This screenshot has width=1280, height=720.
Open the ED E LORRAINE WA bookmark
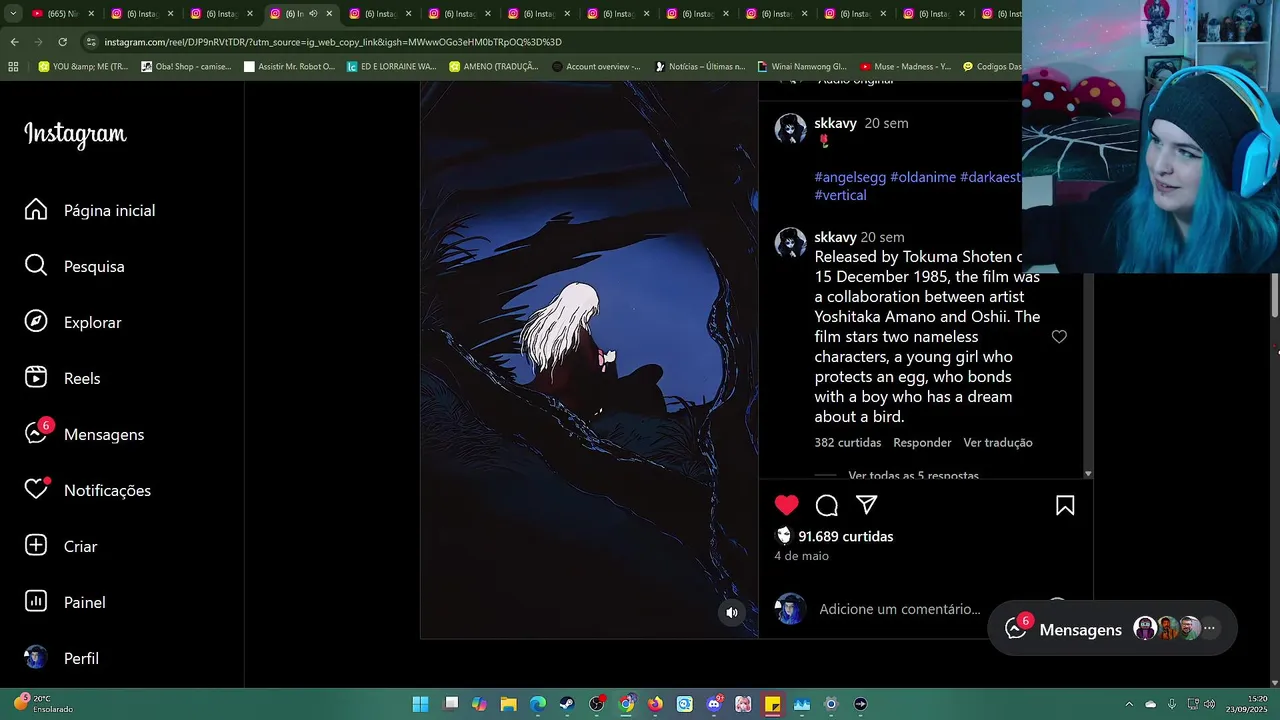pyautogui.click(x=392, y=67)
